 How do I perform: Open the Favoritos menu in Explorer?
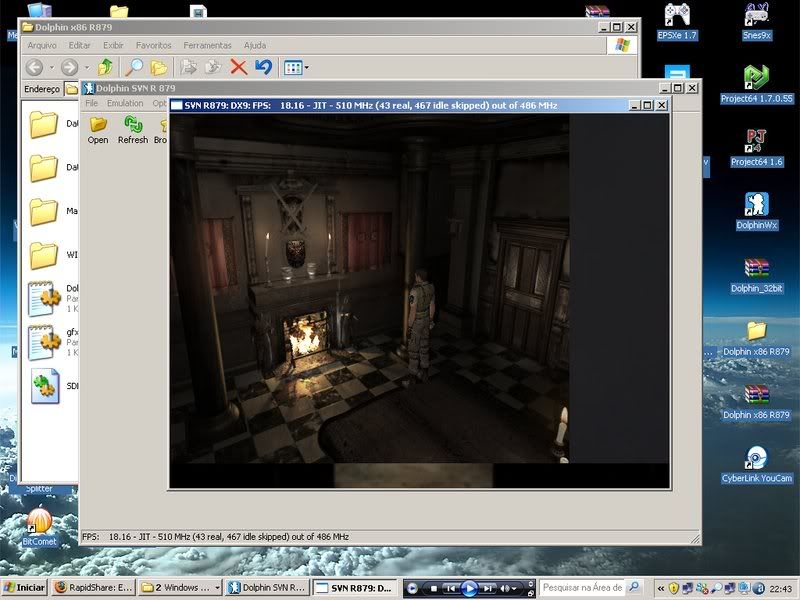pos(154,45)
